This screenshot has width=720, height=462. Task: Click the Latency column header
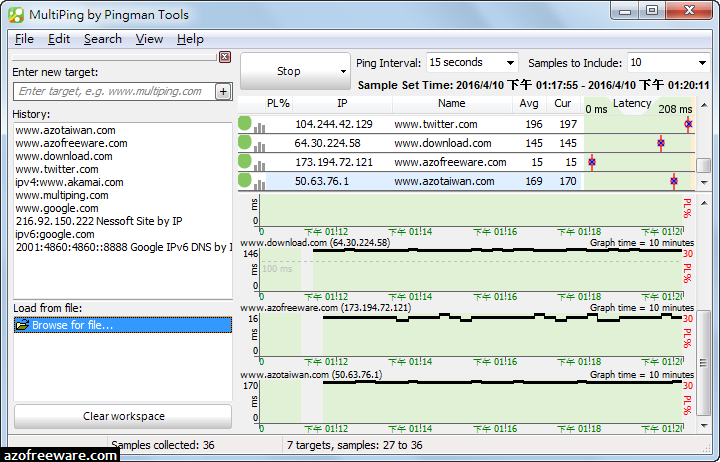tap(638, 105)
